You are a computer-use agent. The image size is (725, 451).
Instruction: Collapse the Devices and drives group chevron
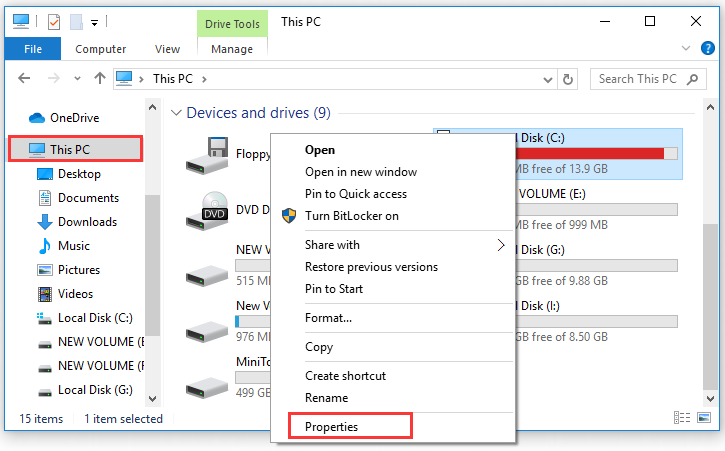pyautogui.click(x=176, y=113)
